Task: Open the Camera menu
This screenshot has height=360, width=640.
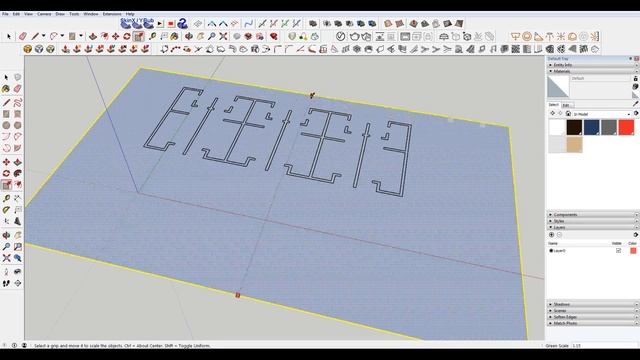Action: (44, 14)
